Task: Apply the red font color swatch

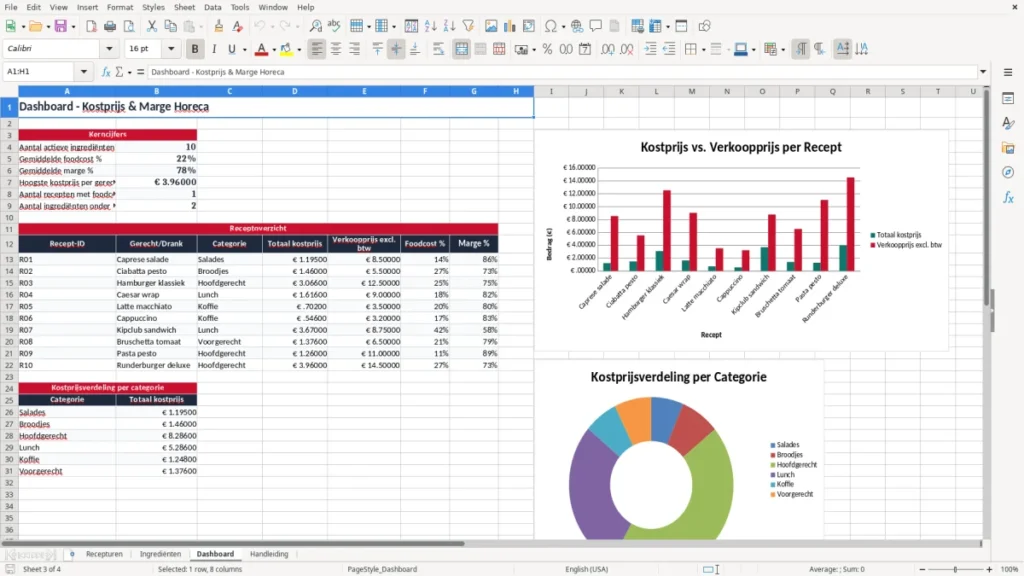Action: 261,49
